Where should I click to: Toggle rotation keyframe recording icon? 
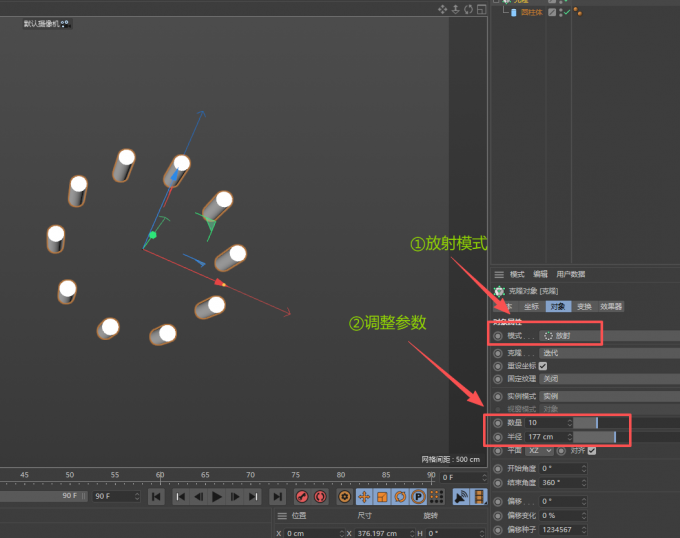(400, 497)
